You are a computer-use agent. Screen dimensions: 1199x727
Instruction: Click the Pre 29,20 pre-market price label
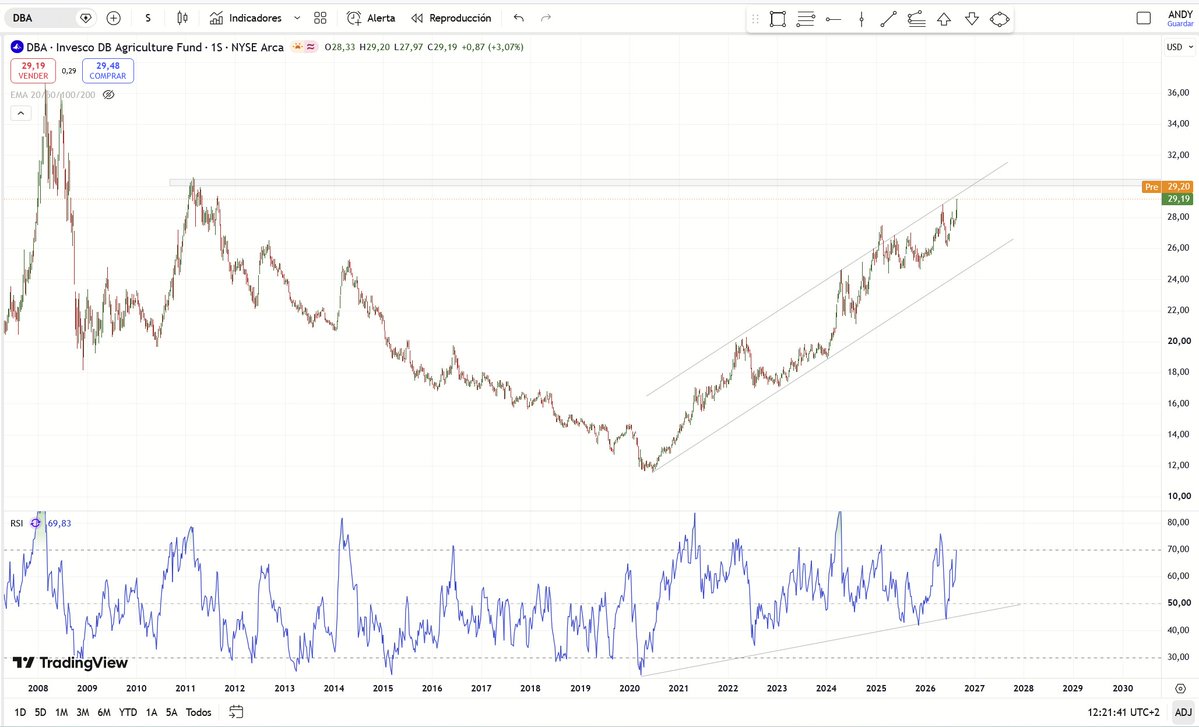coord(1168,187)
